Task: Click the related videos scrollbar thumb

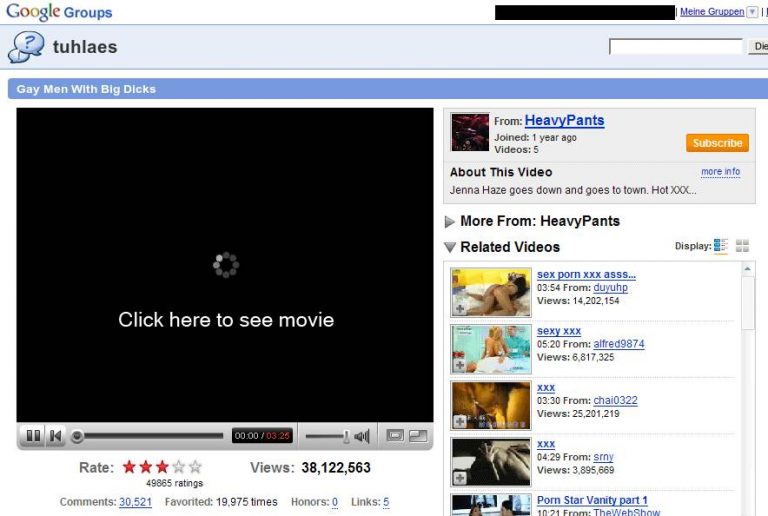Action: coord(747,304)
